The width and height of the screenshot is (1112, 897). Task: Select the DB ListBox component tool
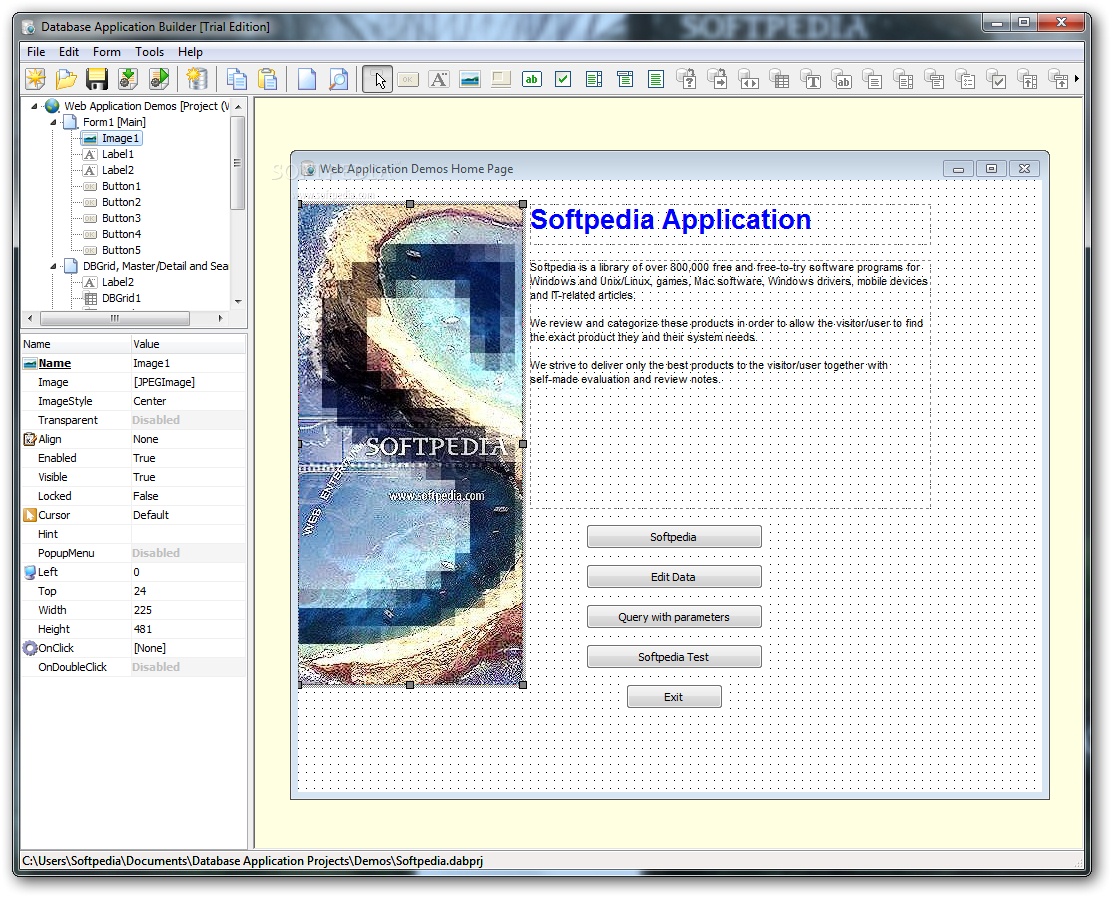[904, 79]
